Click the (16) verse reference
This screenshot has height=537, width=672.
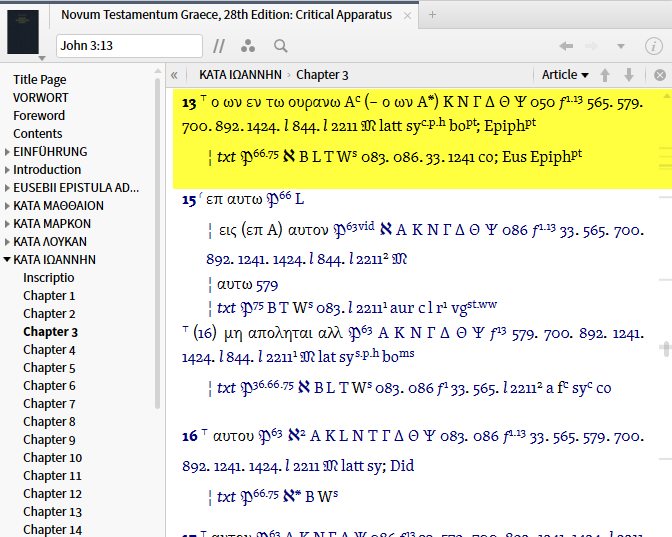click(x=204, y=333)
